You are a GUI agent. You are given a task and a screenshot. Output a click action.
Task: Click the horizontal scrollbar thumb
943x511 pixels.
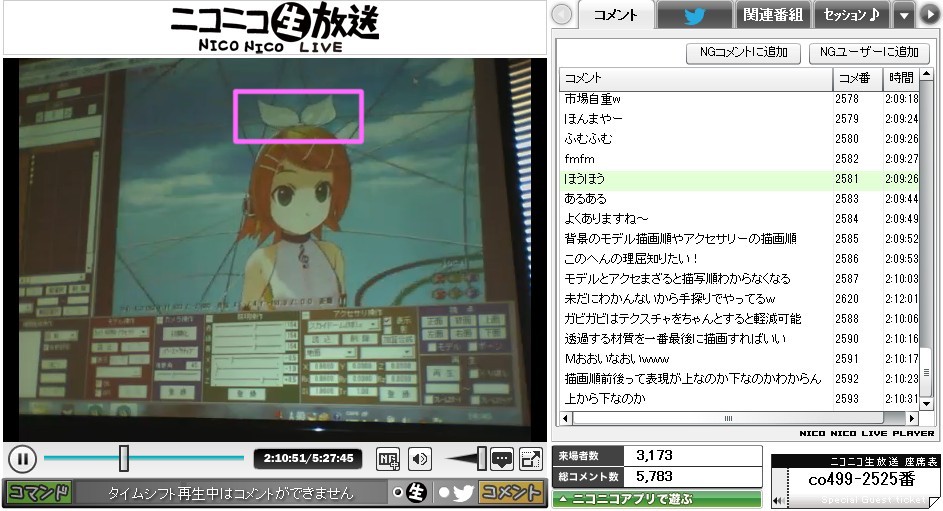[x=728, y=418]
